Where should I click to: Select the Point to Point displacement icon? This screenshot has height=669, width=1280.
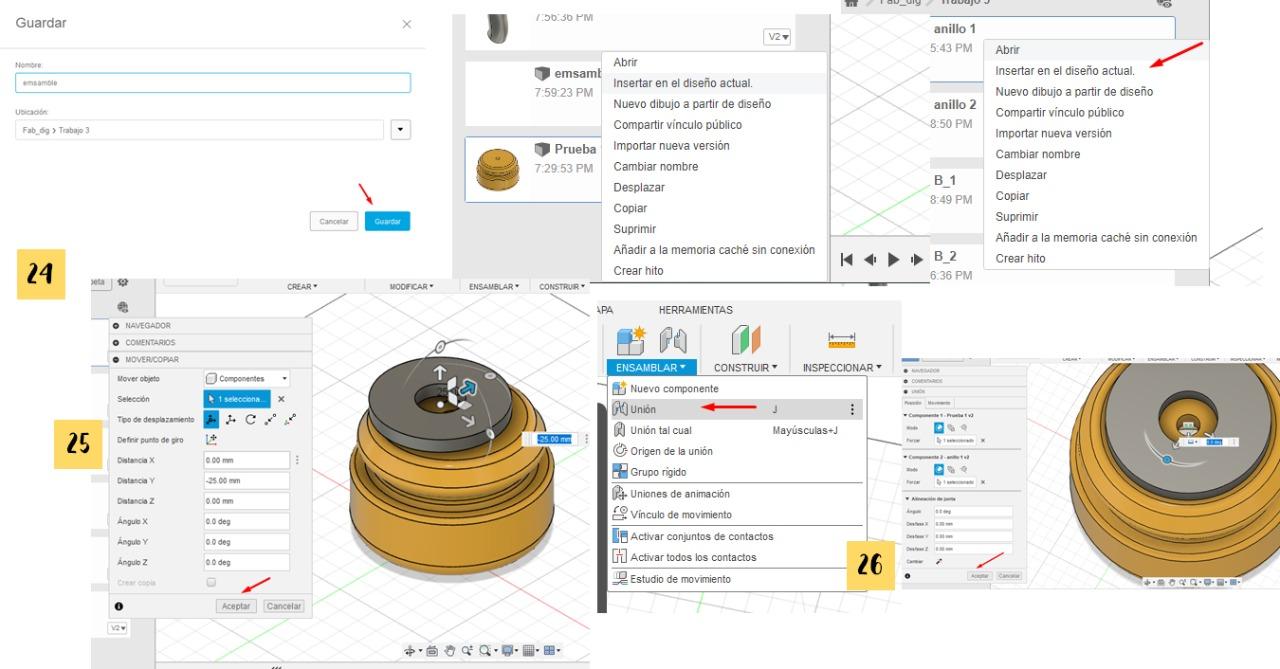tap(269, 419)
